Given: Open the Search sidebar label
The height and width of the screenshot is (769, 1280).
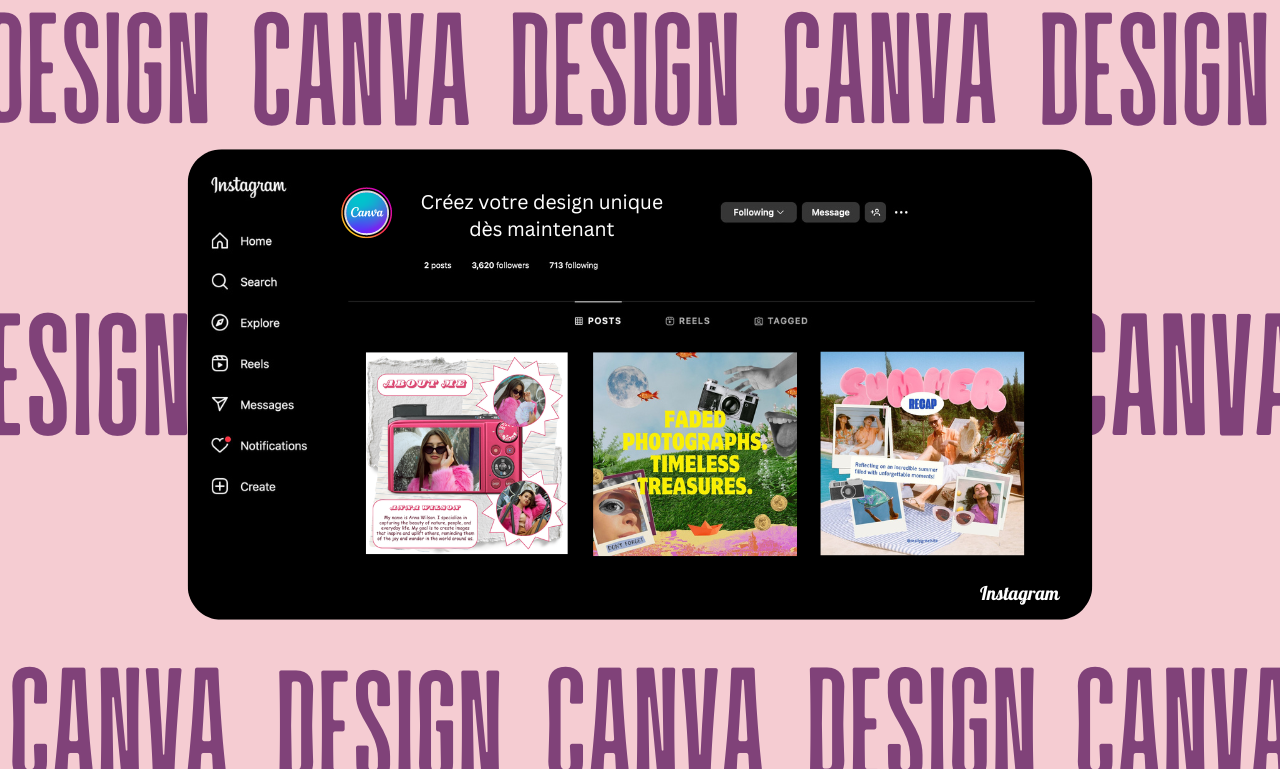Looking at the screenshot, I should pyautogui.click(x=259, y=282).
